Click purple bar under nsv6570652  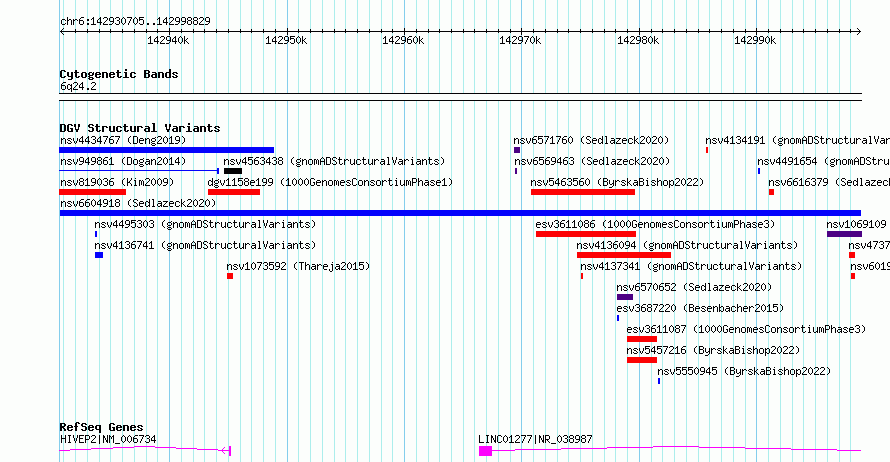(625, 297)
